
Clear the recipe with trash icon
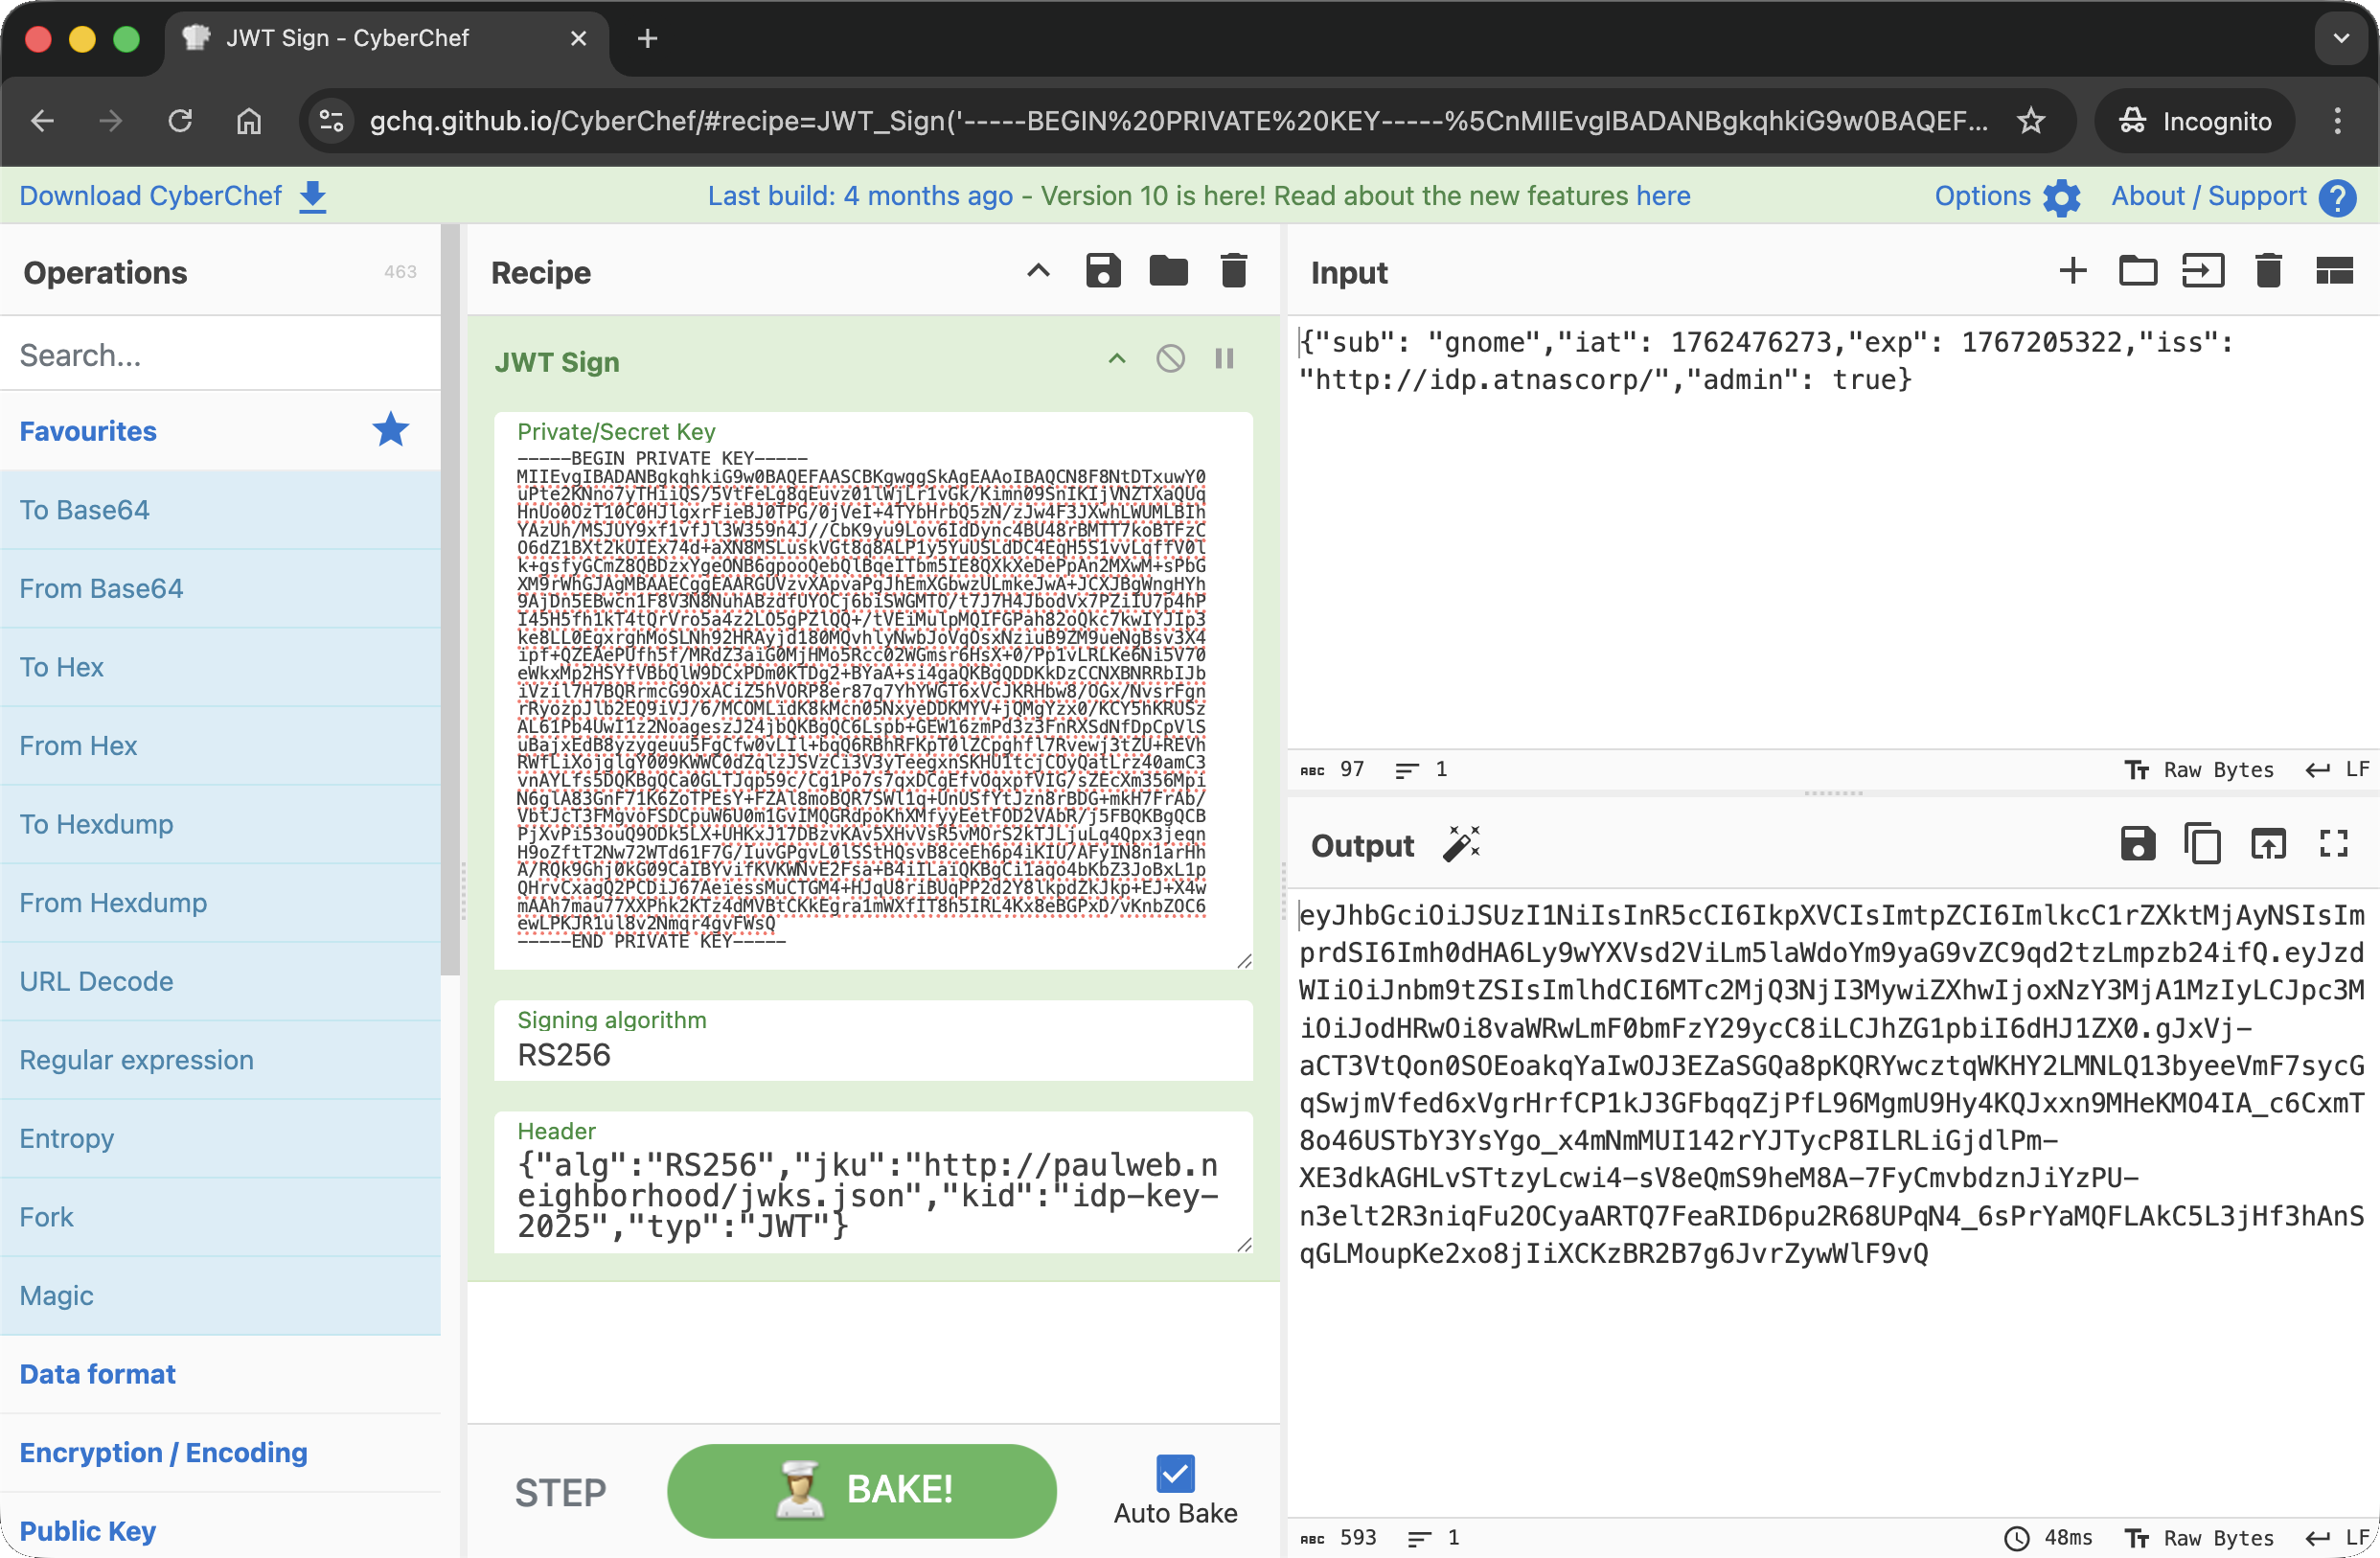[x=1233, y=271]
